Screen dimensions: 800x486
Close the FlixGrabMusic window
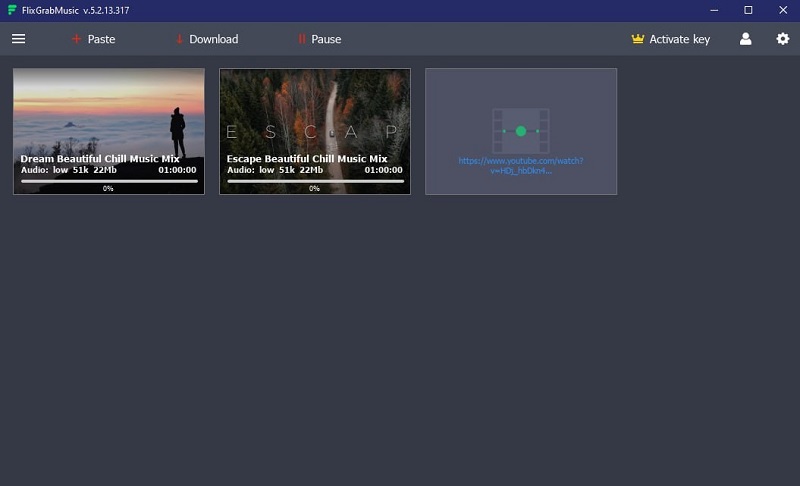783,10
